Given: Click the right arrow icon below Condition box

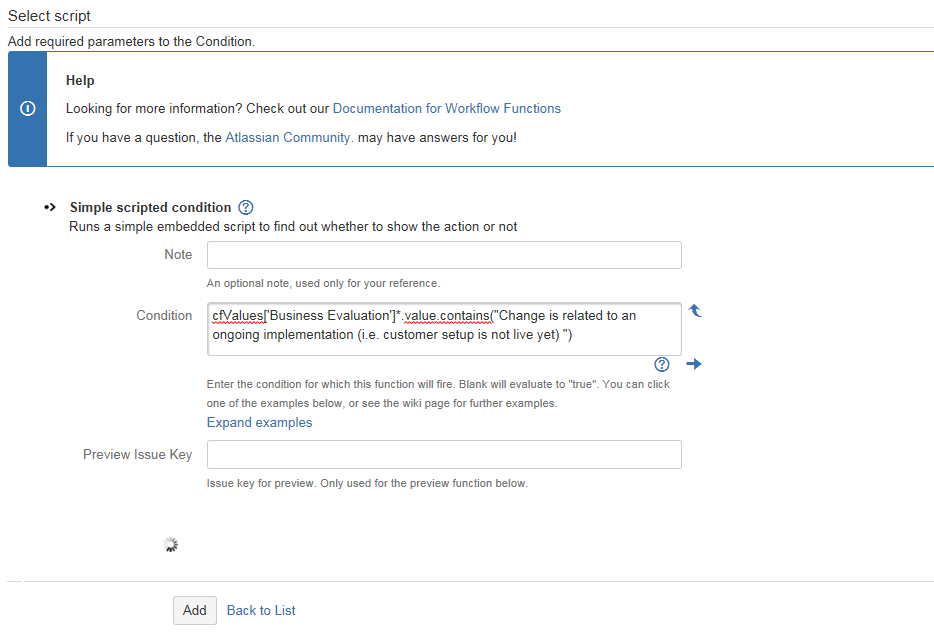Looking at the screenshot, I should [x=694, y=364].
